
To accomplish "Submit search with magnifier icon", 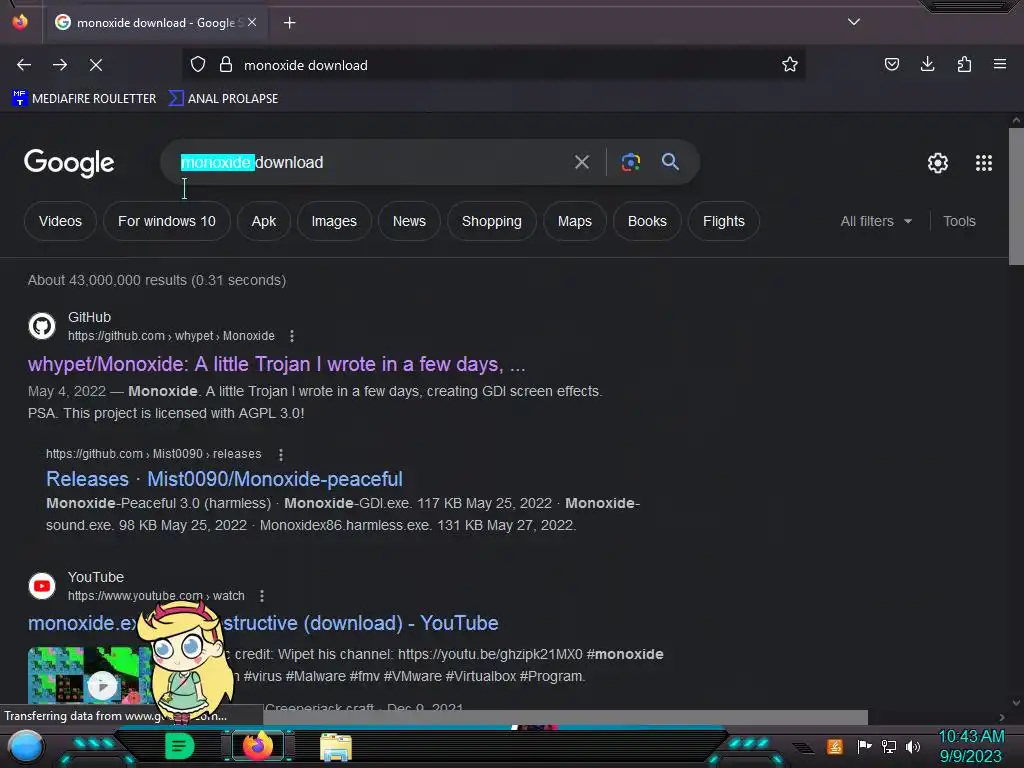I will click(x=670, y=162).
